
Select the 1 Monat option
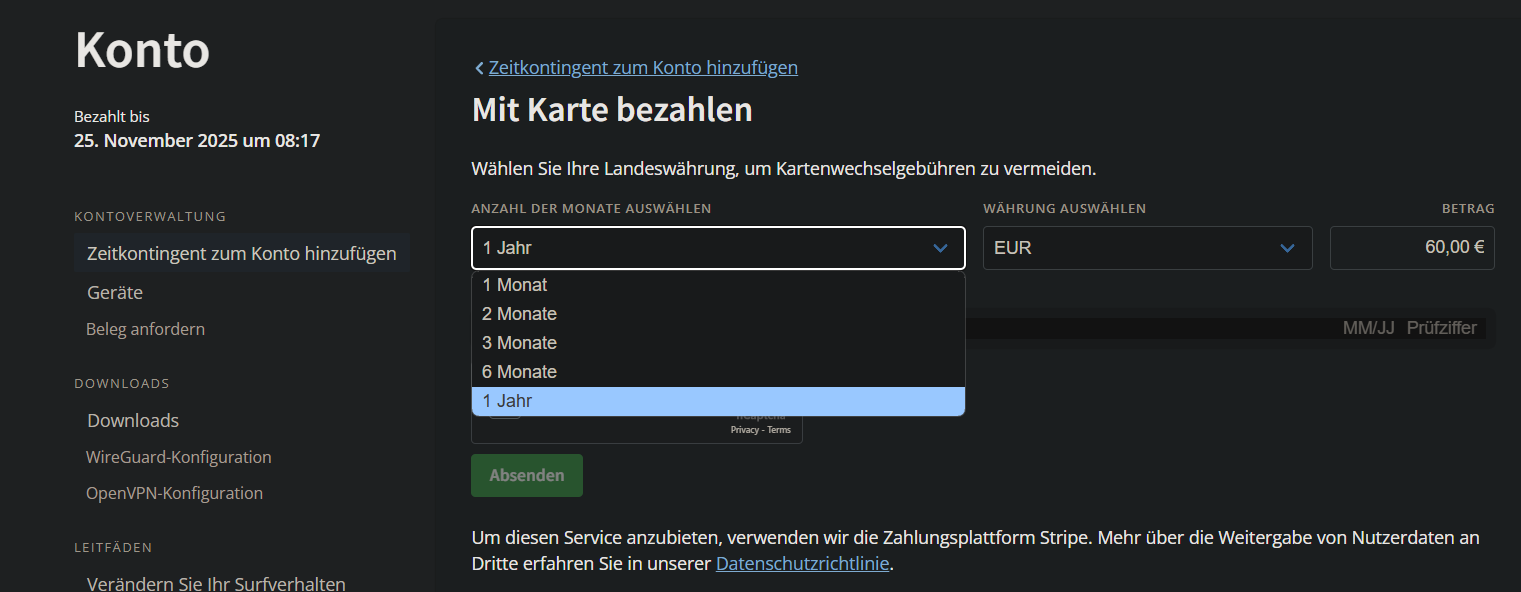(515, 285)
